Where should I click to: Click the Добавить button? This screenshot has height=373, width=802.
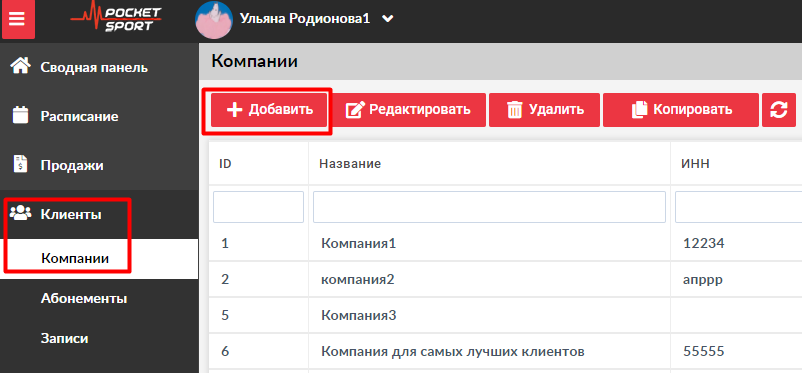[269, 109]
